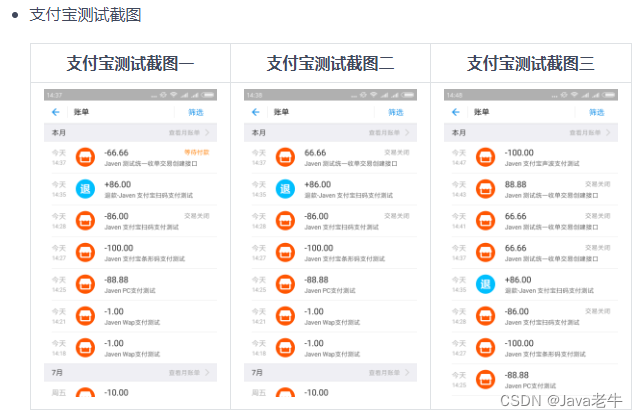This screenshot has width=638, height=417.
Task: Click merchant icon of 88.88 row in 截图三
Action: 485,189
